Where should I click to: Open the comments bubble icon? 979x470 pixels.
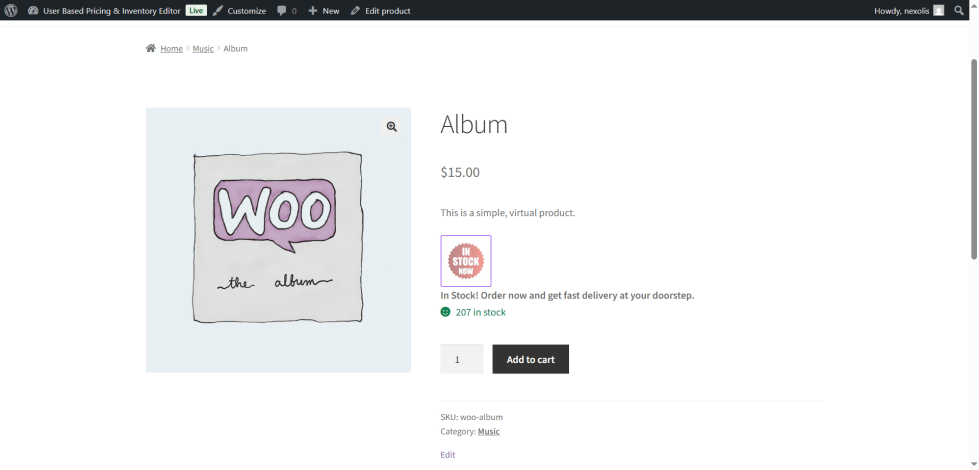click(282, 10)
